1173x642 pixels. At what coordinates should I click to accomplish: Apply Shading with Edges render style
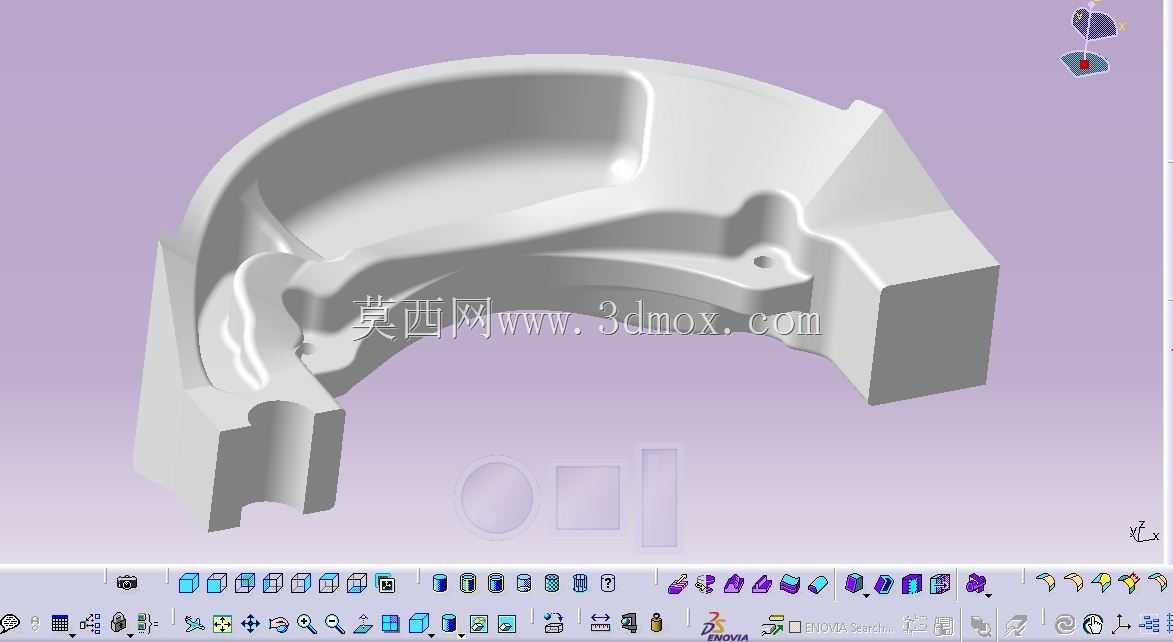[468, 583]
